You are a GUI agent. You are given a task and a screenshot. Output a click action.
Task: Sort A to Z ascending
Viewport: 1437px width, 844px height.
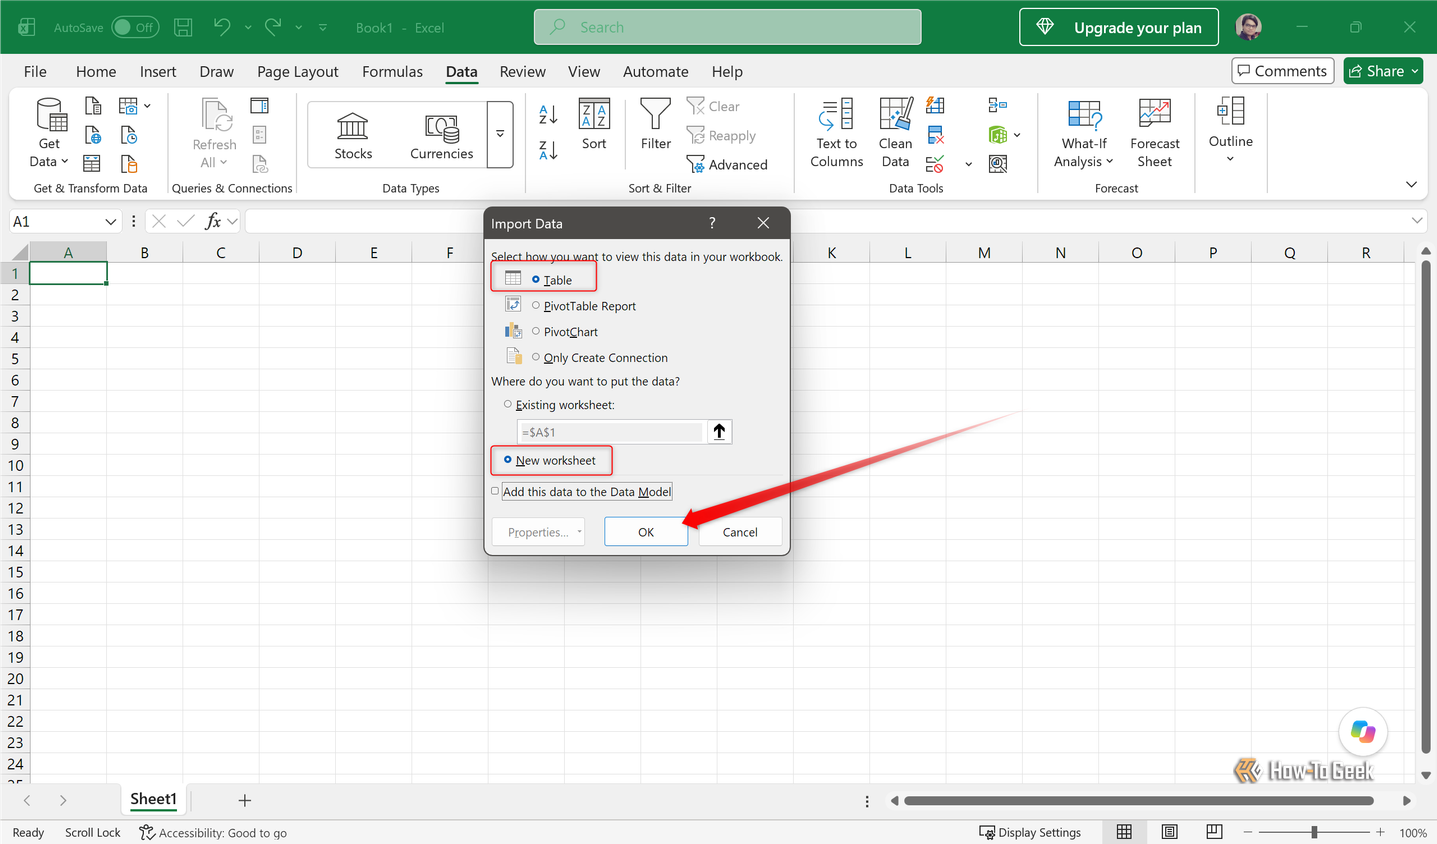click(548, 115)
